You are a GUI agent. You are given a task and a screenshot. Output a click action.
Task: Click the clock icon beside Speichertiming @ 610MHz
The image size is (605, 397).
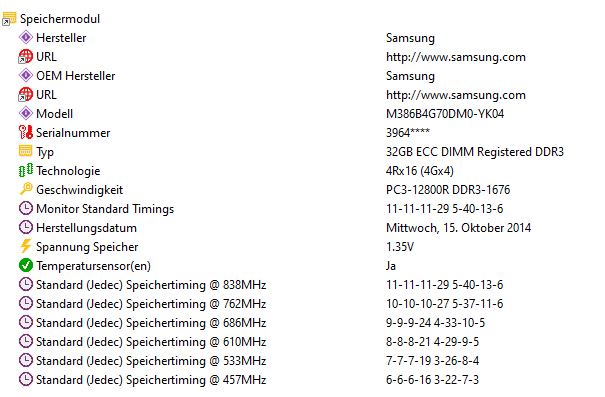point(26,341)
